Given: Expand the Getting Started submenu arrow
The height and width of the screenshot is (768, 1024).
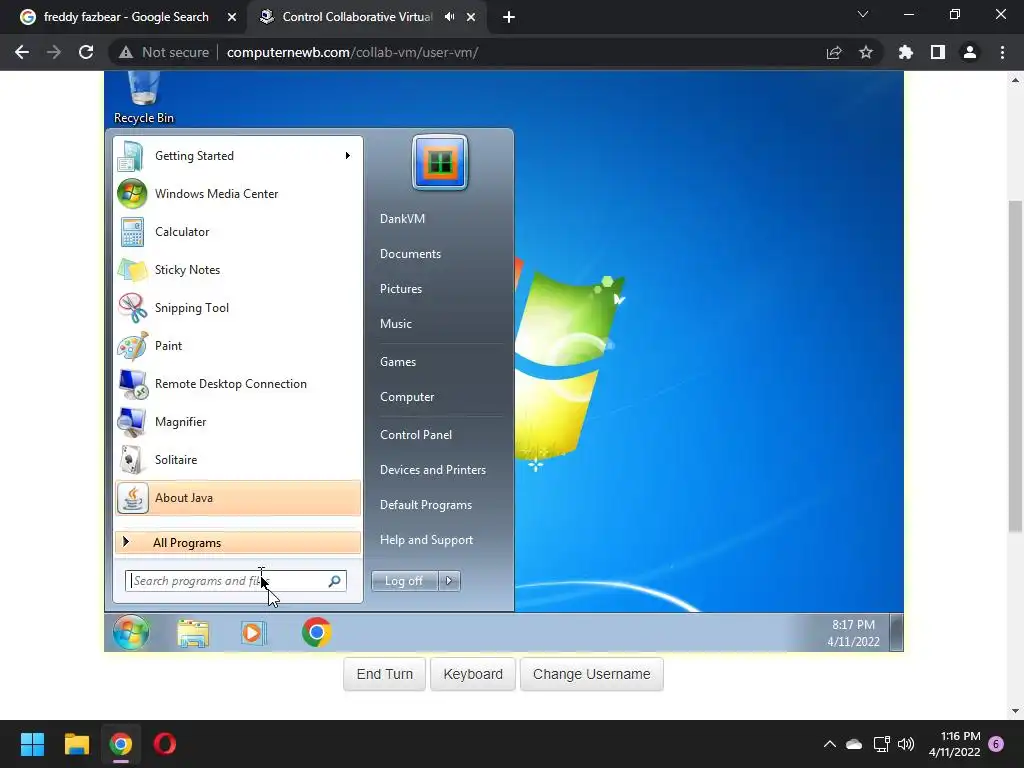Looking at the screenshot, I should (x=347, y=155).
